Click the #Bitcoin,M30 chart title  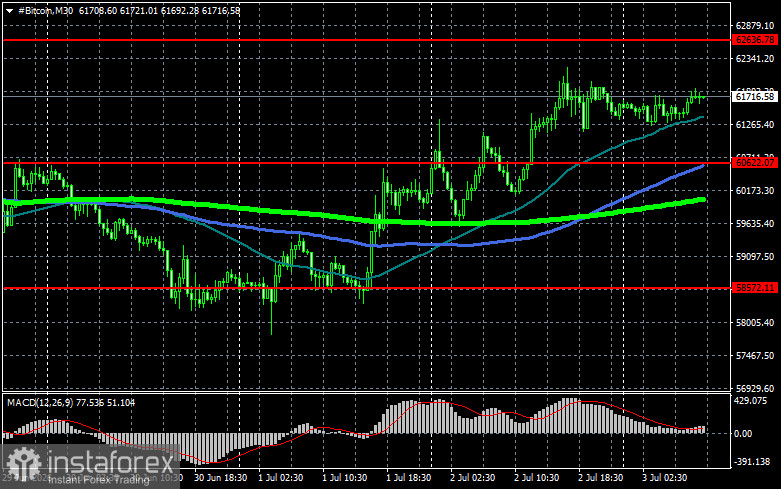coord(46,10)
